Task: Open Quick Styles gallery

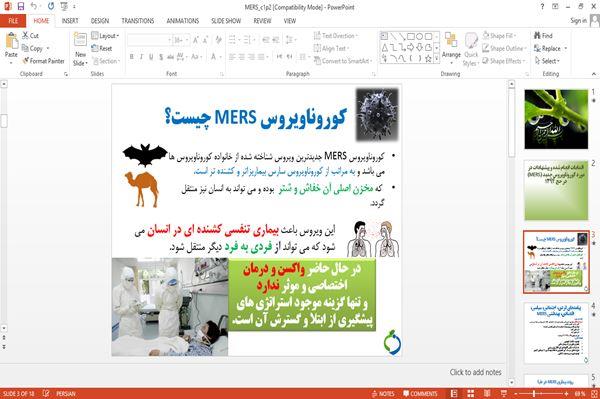Action: click(x=471, y=49)
